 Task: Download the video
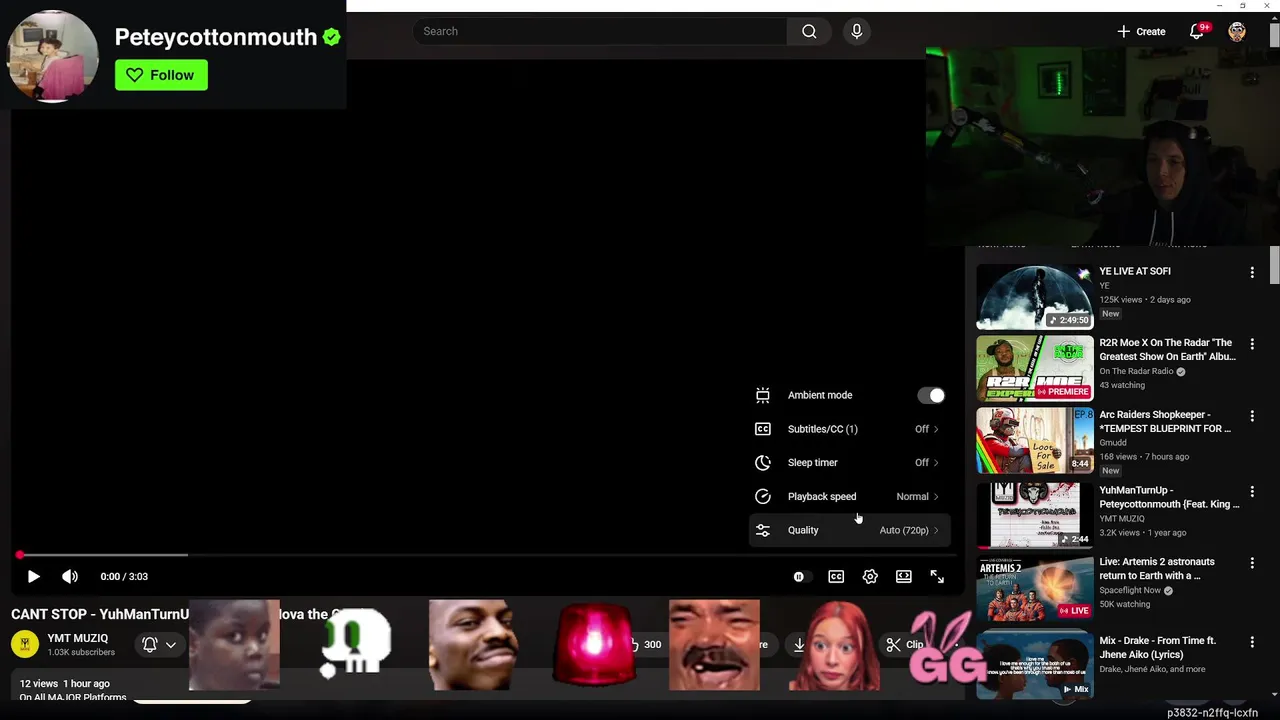coord(799,645)
